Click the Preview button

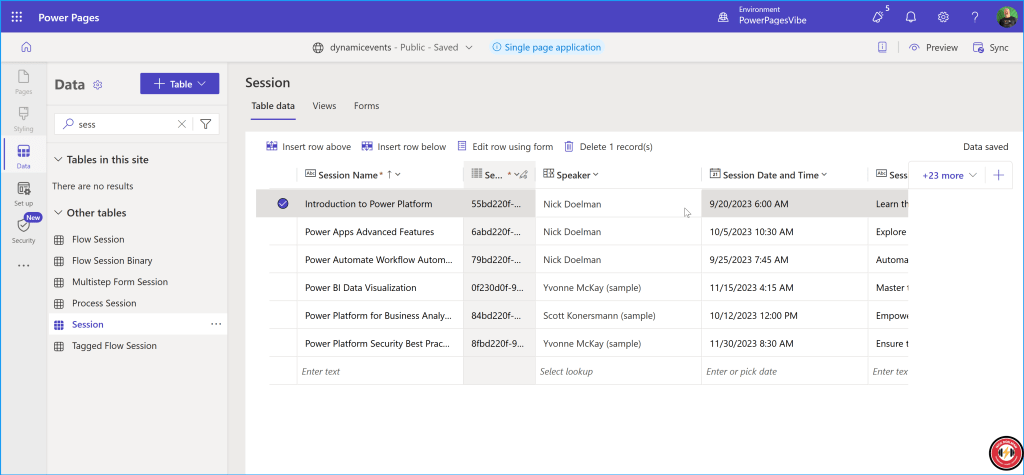point(933,47)
